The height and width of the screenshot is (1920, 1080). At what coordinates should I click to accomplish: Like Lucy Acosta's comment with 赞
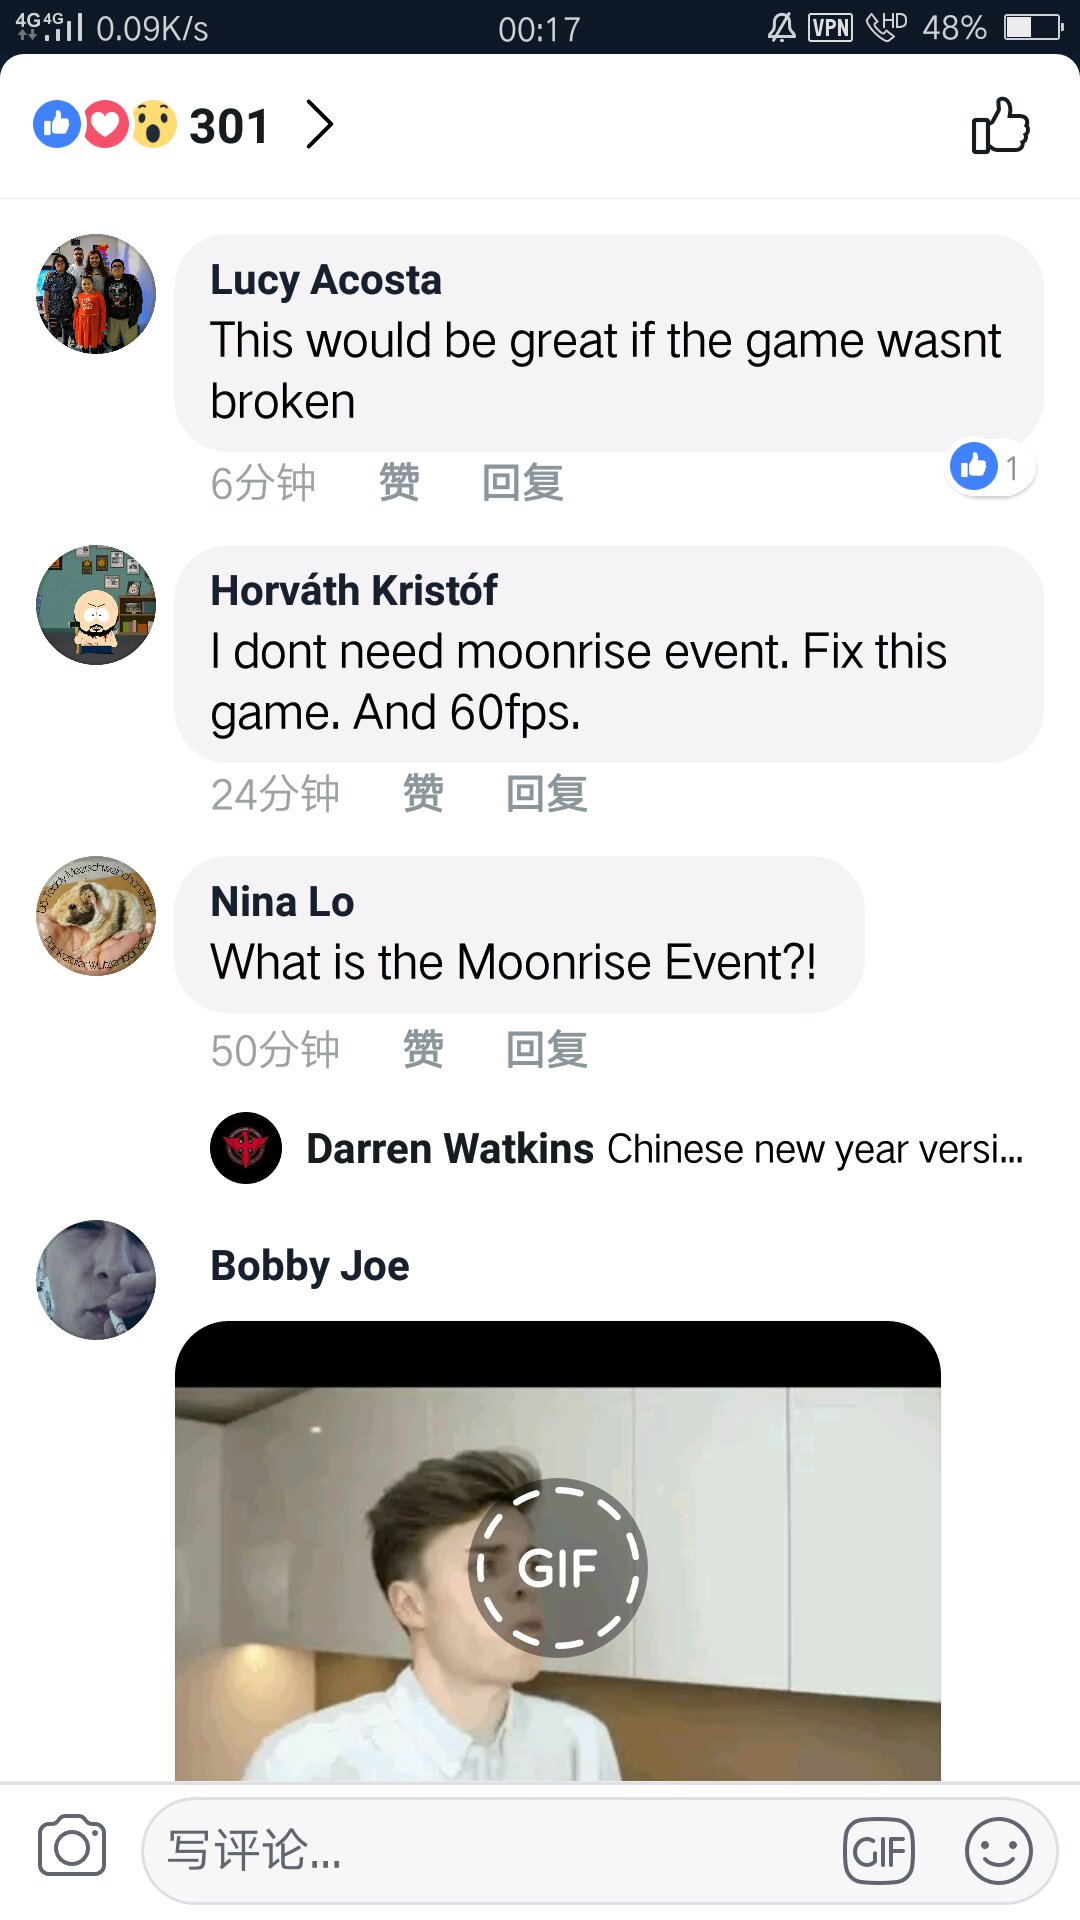[399, 483]
